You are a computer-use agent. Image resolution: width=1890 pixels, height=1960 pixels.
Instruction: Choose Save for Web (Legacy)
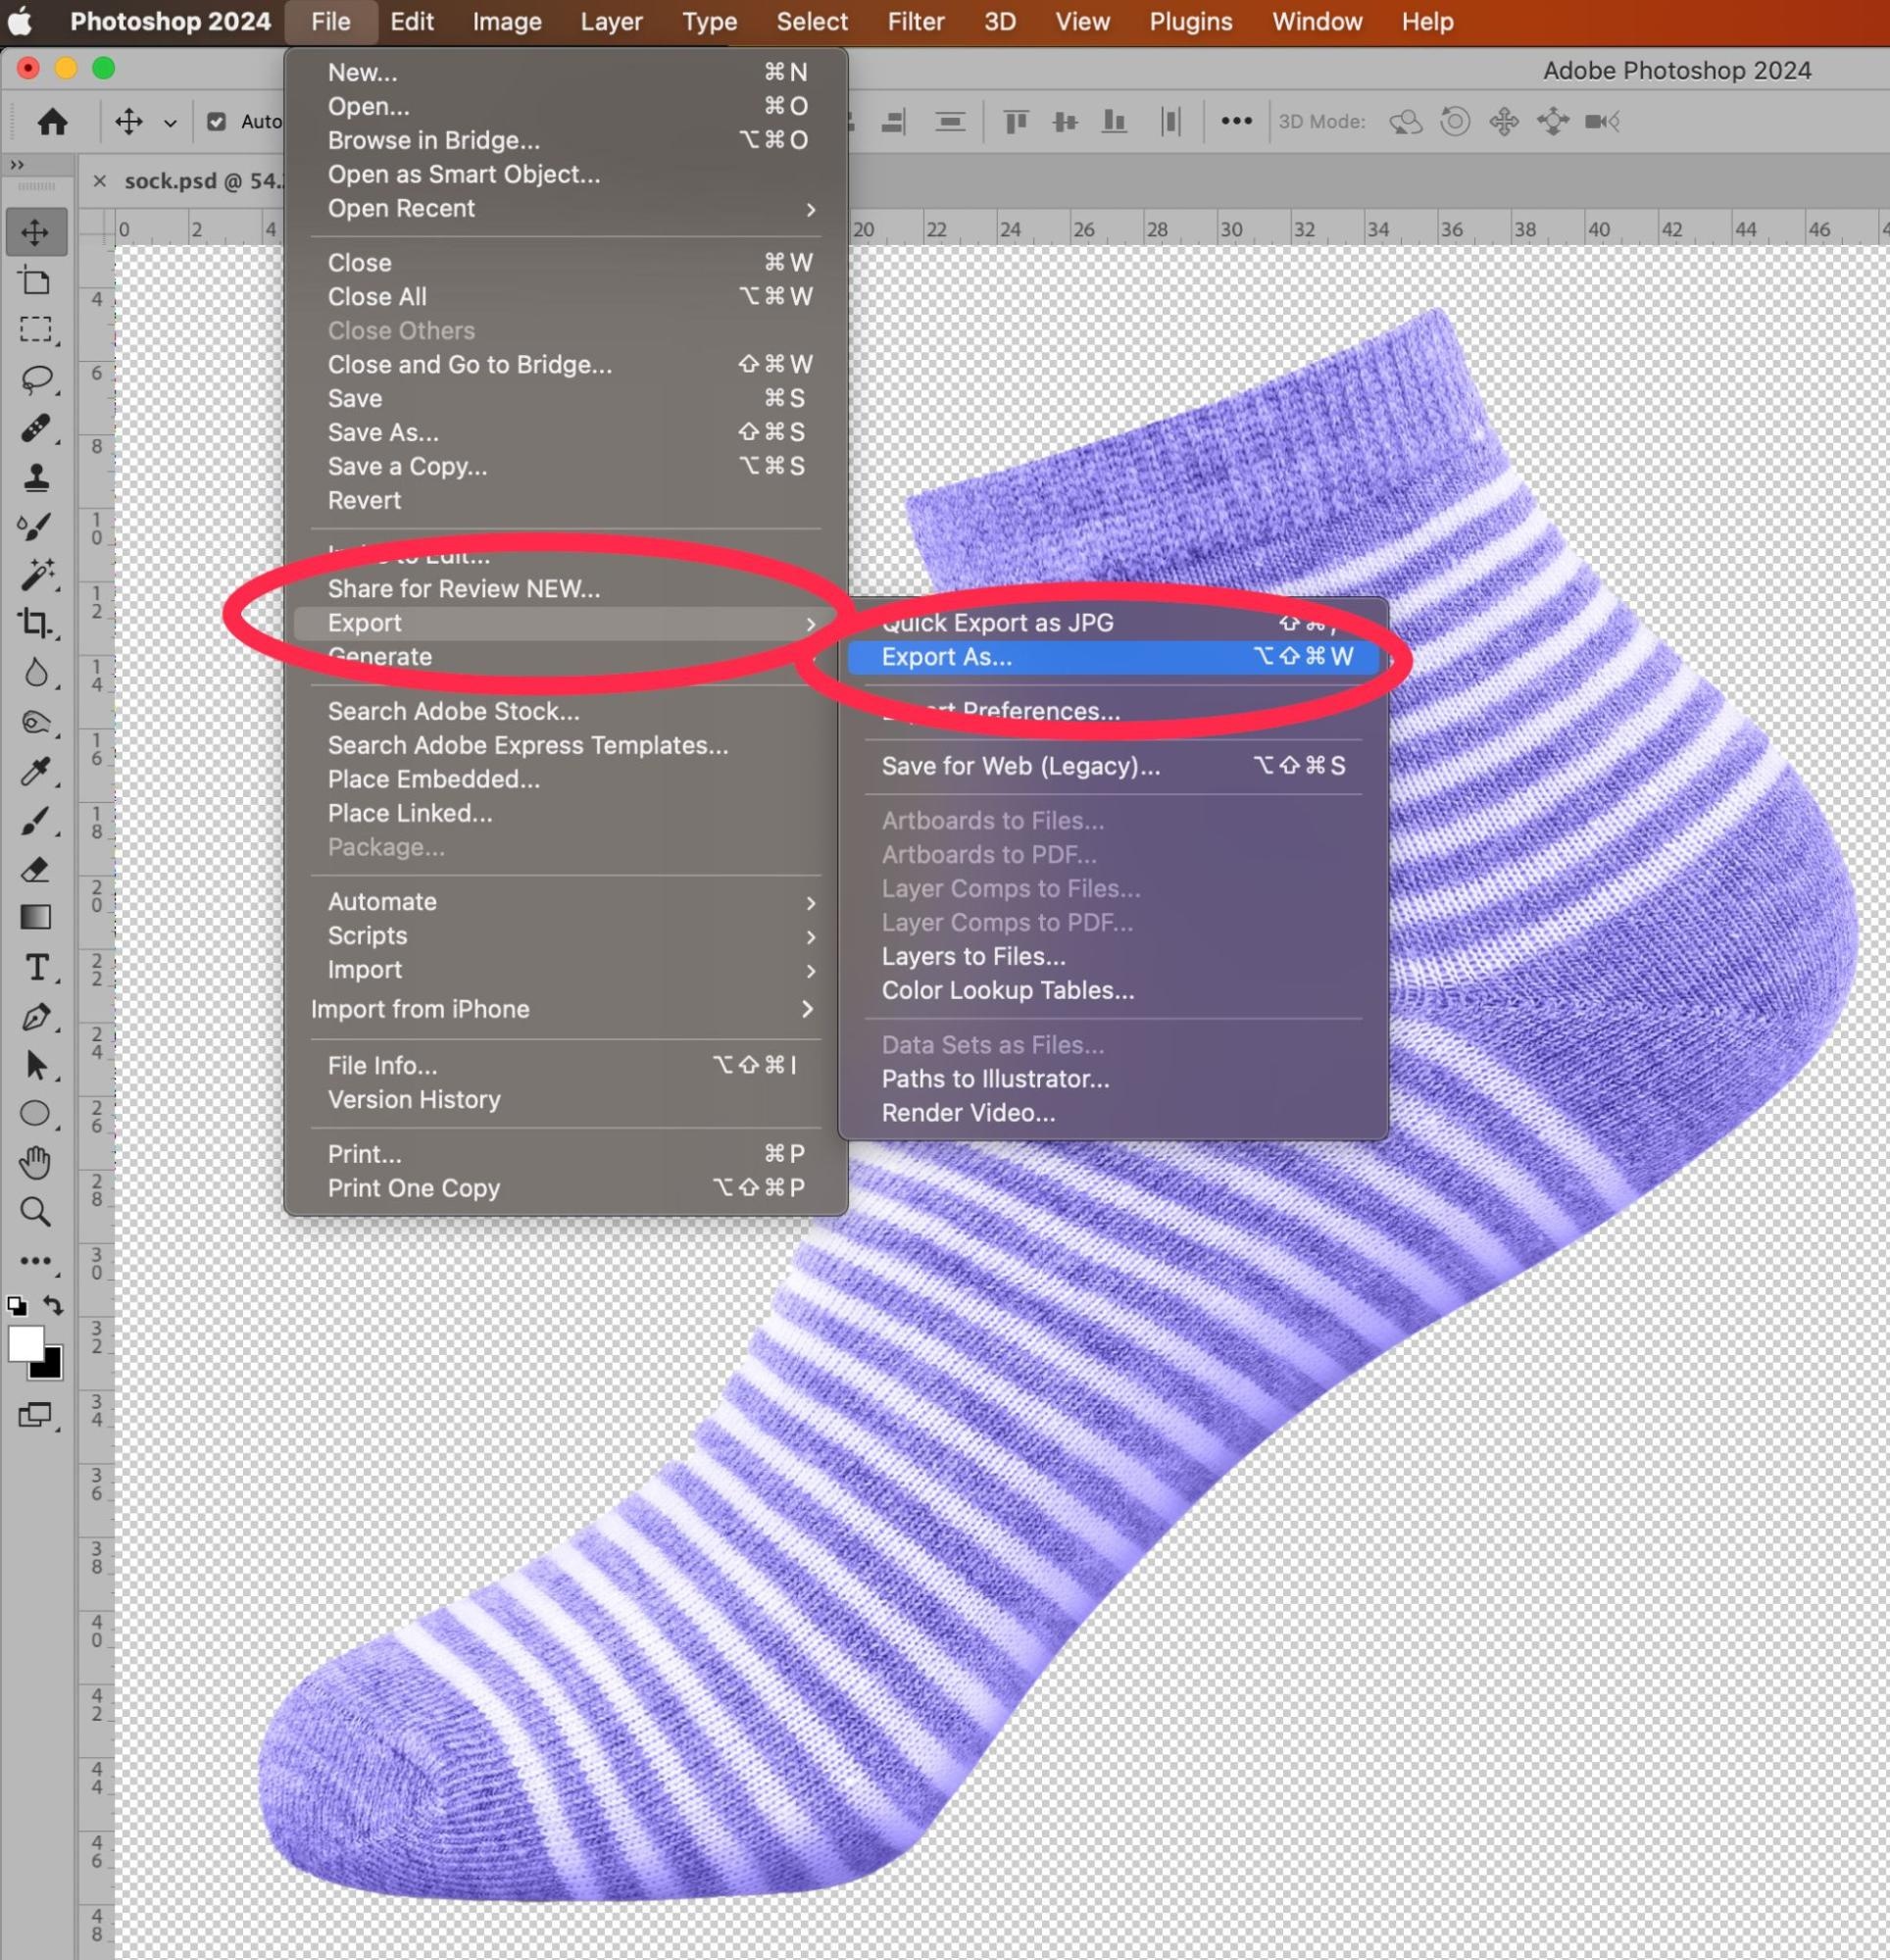[1019, 766]
